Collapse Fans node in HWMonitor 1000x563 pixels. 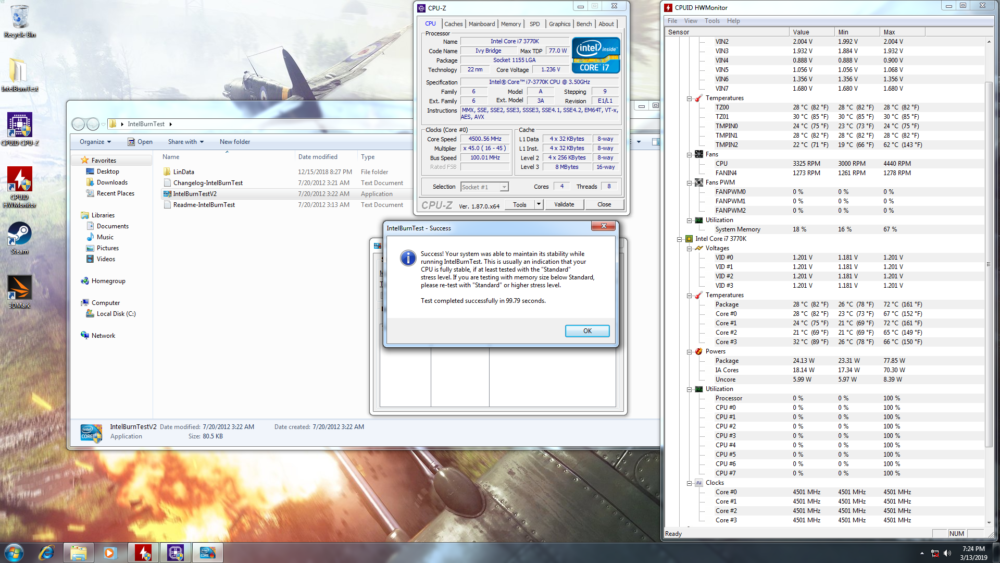pos(689,154)
